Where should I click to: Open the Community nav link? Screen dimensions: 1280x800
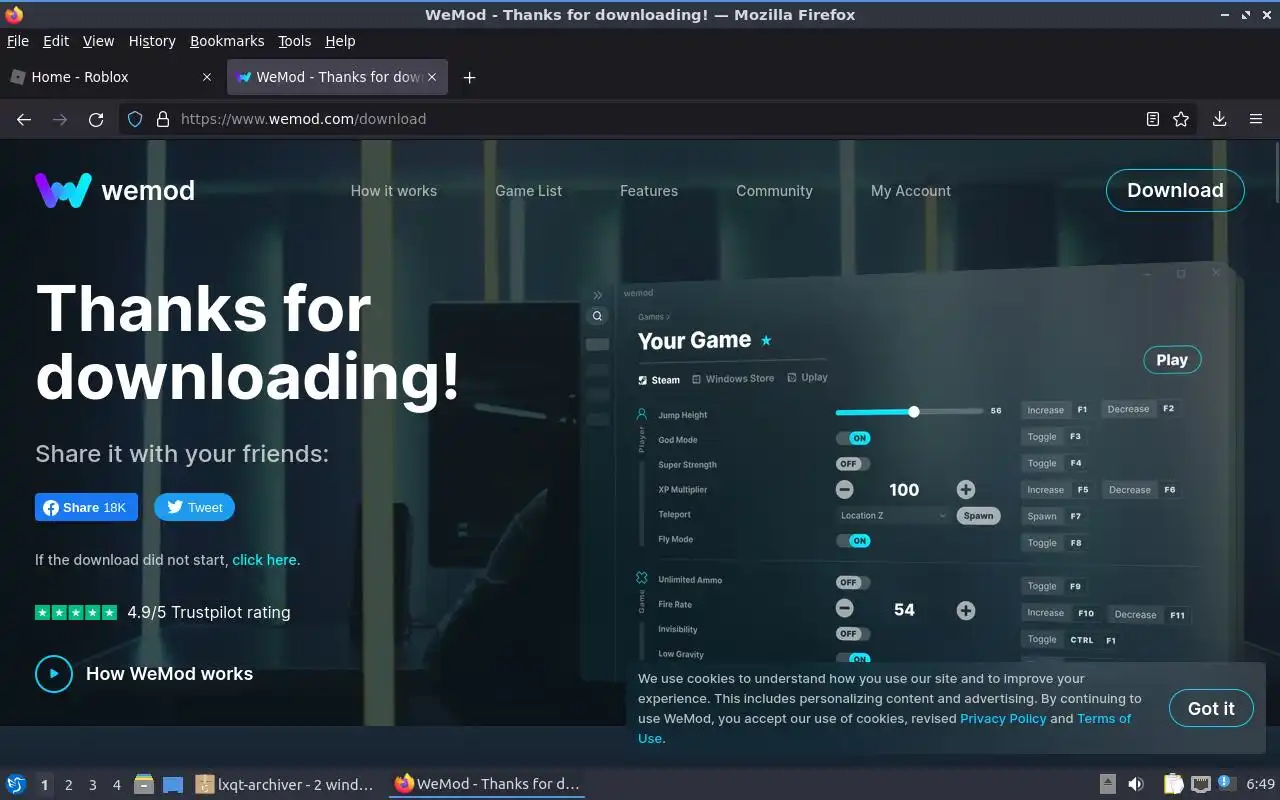(x=775, y=191)
